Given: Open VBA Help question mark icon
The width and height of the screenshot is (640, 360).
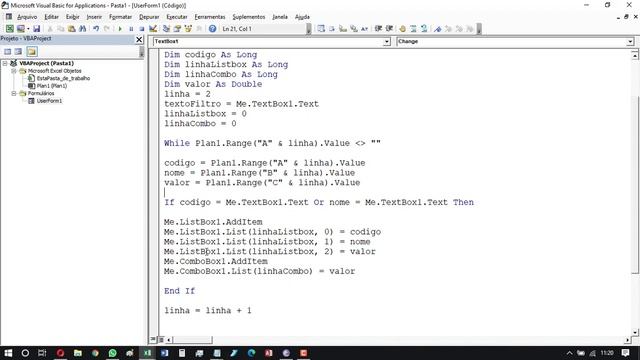Looking at the screenshot, I should tap(212, 29).
